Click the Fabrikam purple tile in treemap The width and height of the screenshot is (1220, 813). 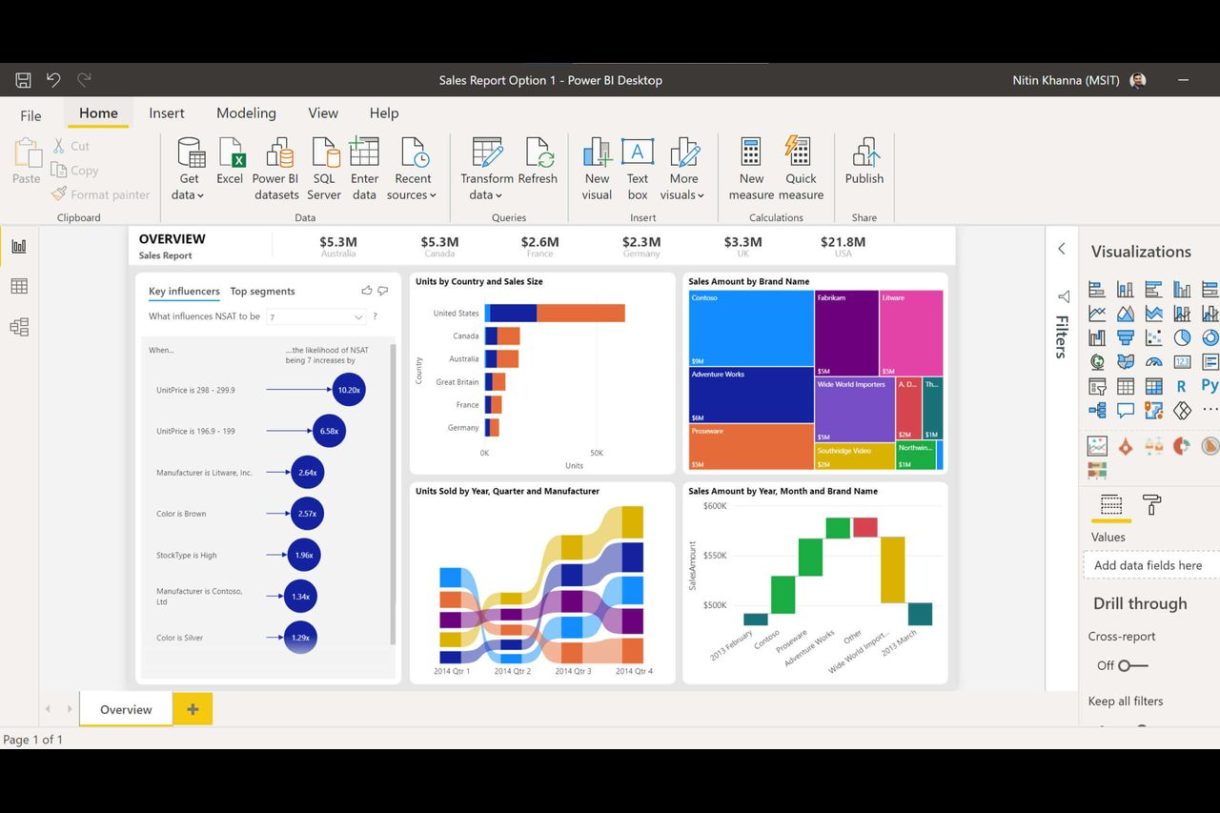pos(847,333)
